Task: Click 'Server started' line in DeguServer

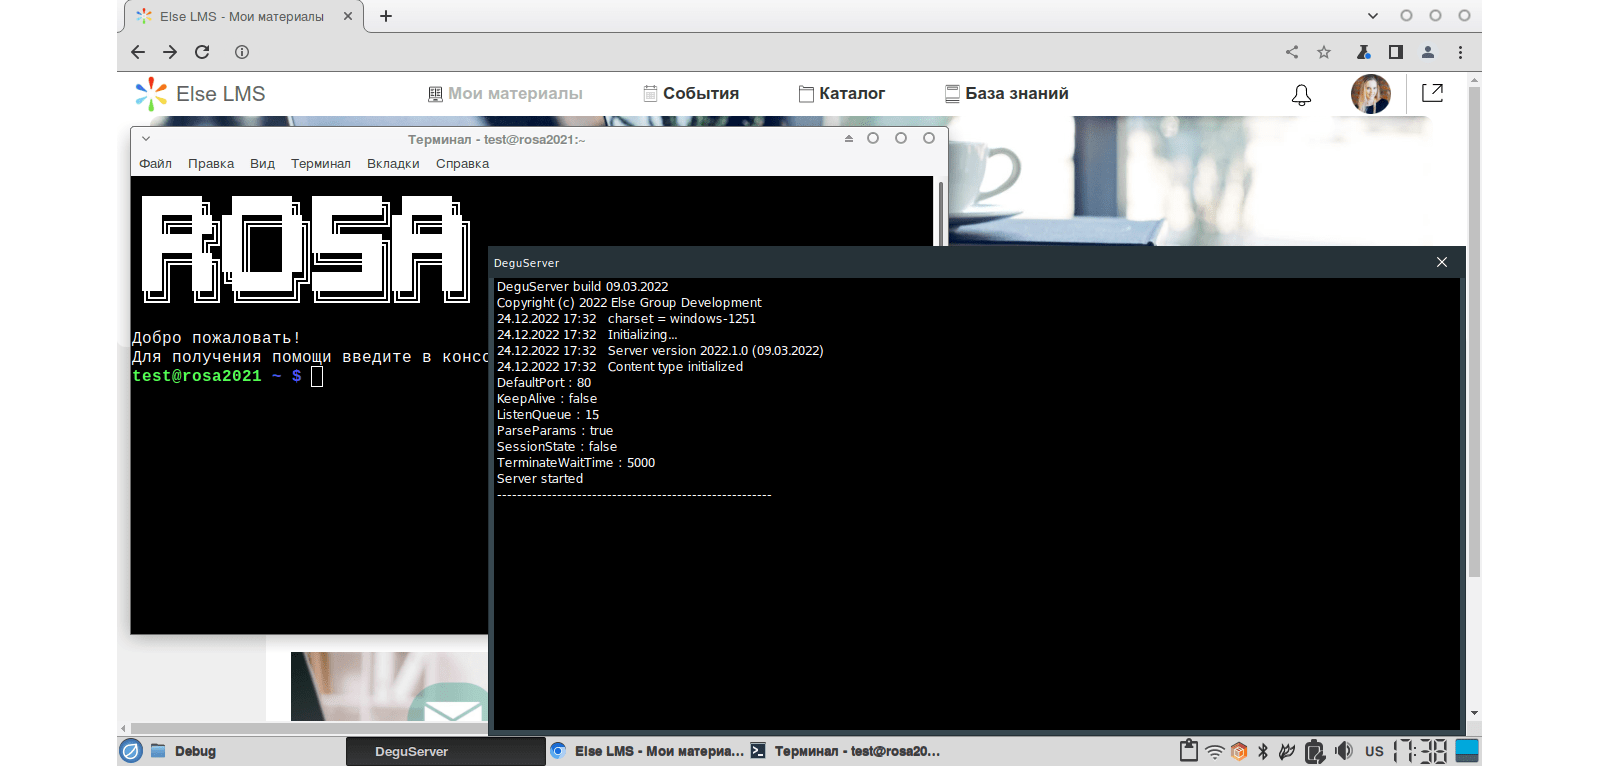Action: [540, 479]
